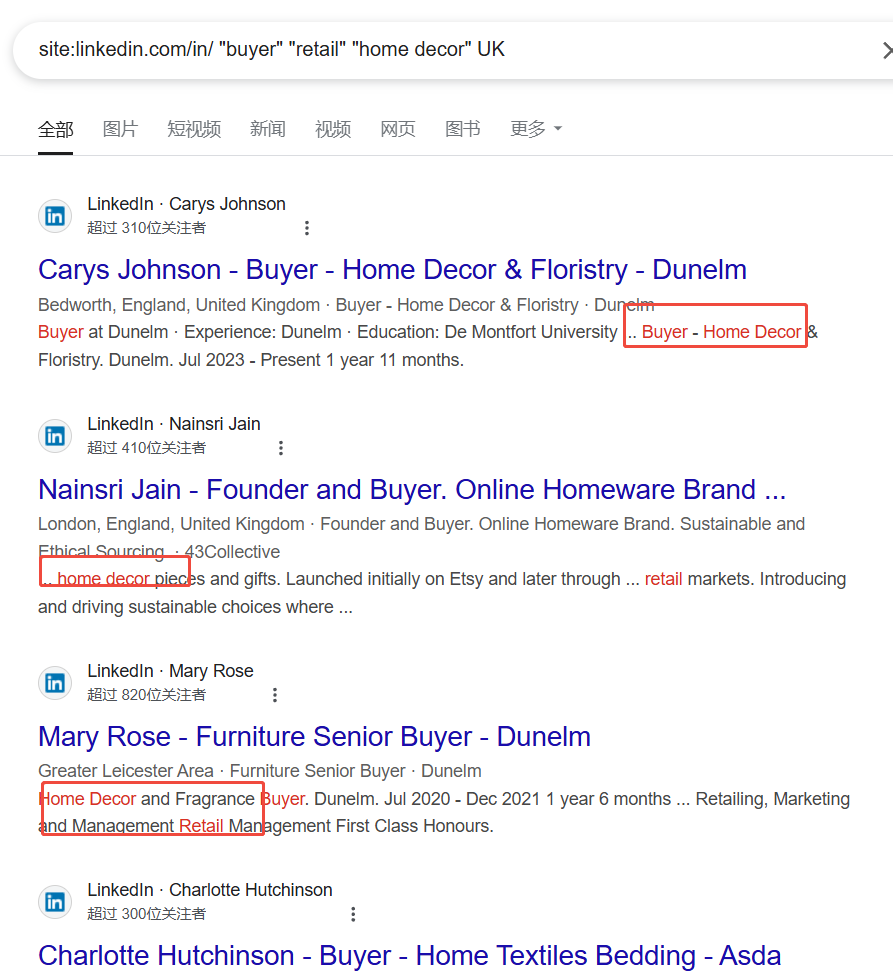The image size is (893, 971).
Task: Click 'Greater Leicester Area' location text
Action: tap(126, 771)
